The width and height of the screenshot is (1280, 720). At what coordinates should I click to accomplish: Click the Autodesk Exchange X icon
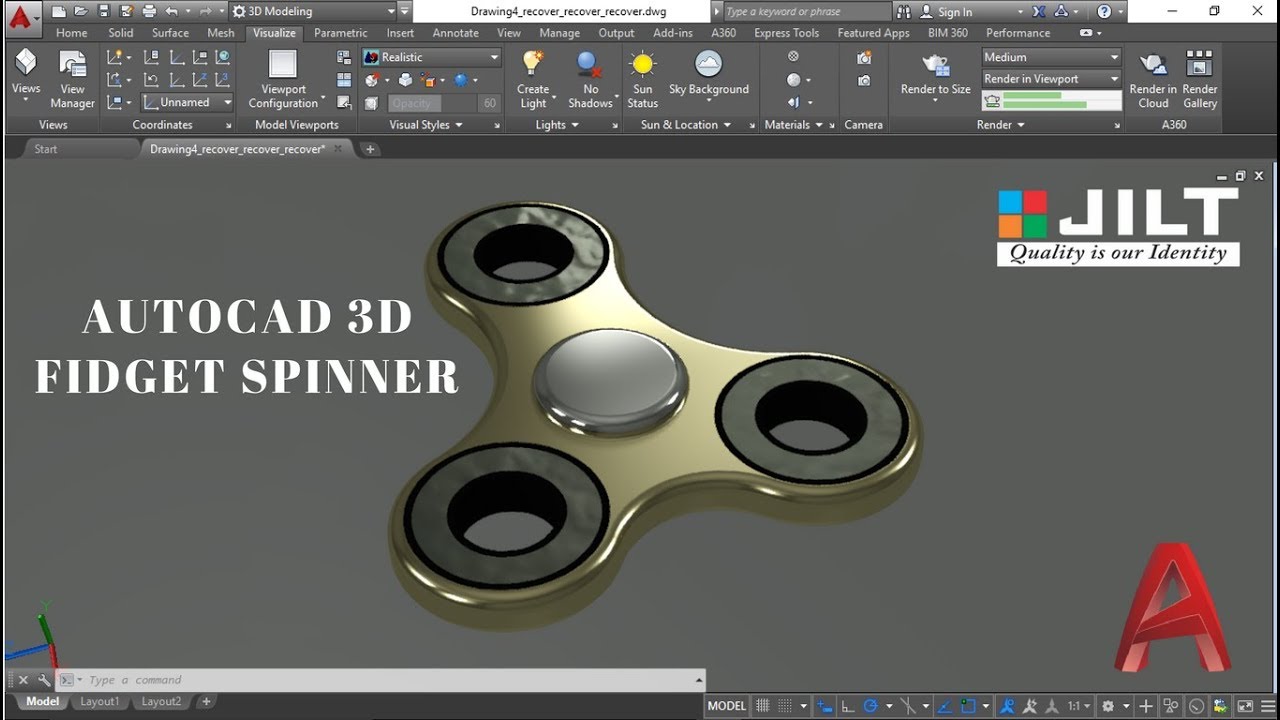click(x=1039, y=12)
